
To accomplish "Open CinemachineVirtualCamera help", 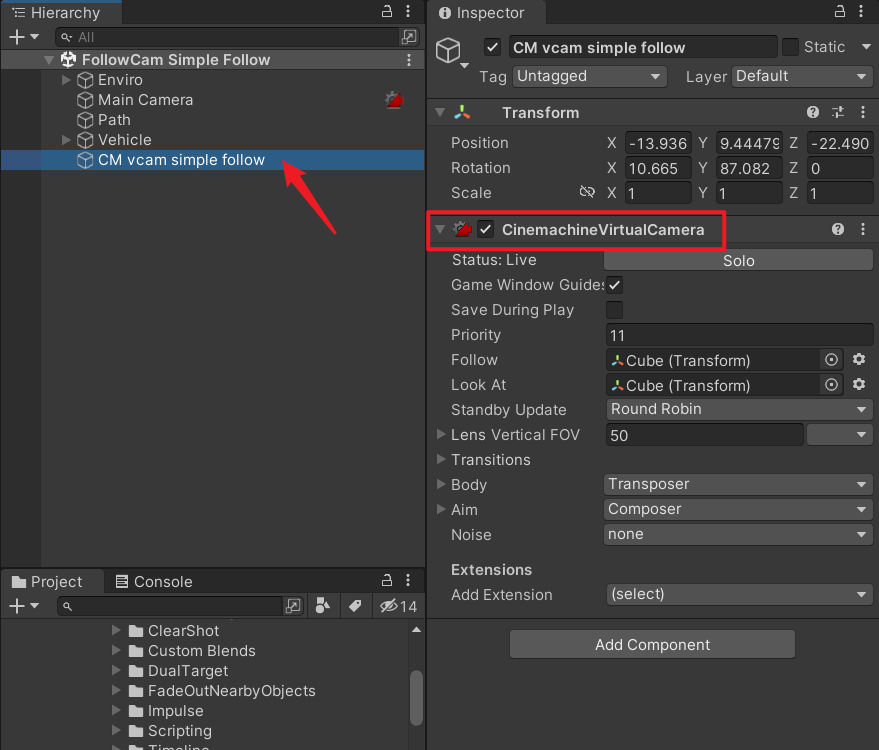I will [x=838, y=229].
